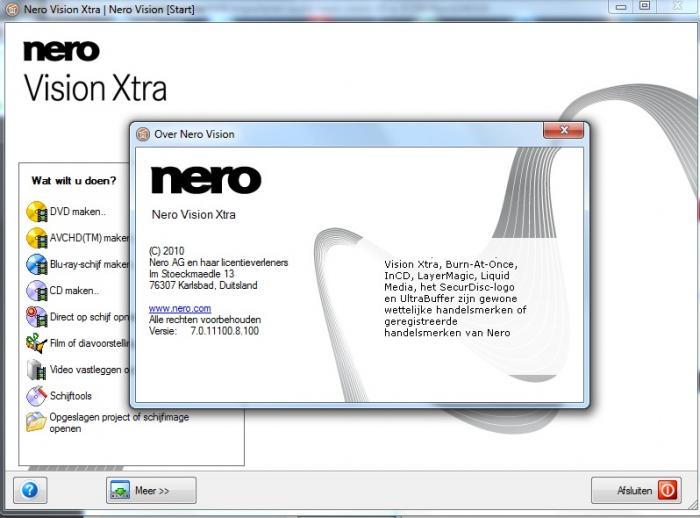The width and height of the screenshot is (700, 518).
Task: Exit with the Afsluiten button
Action: 636,490
